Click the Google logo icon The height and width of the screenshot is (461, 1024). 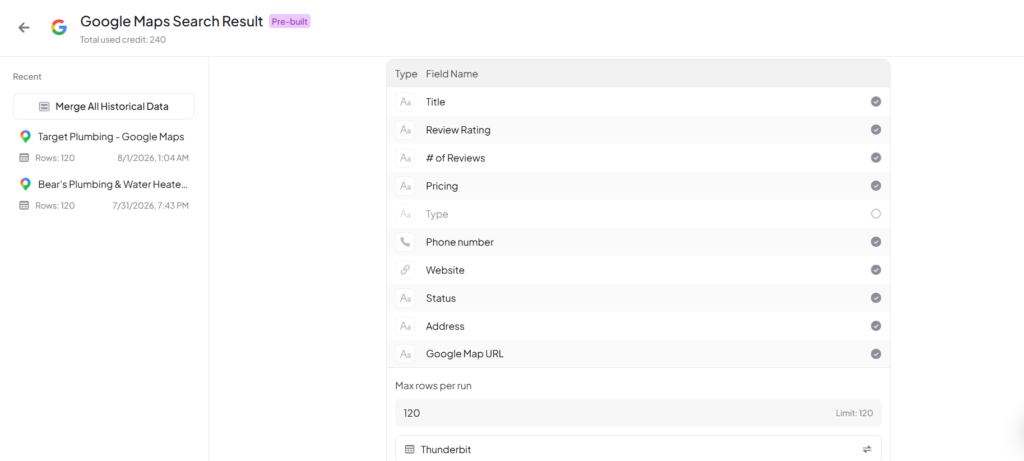coord(59,27)
